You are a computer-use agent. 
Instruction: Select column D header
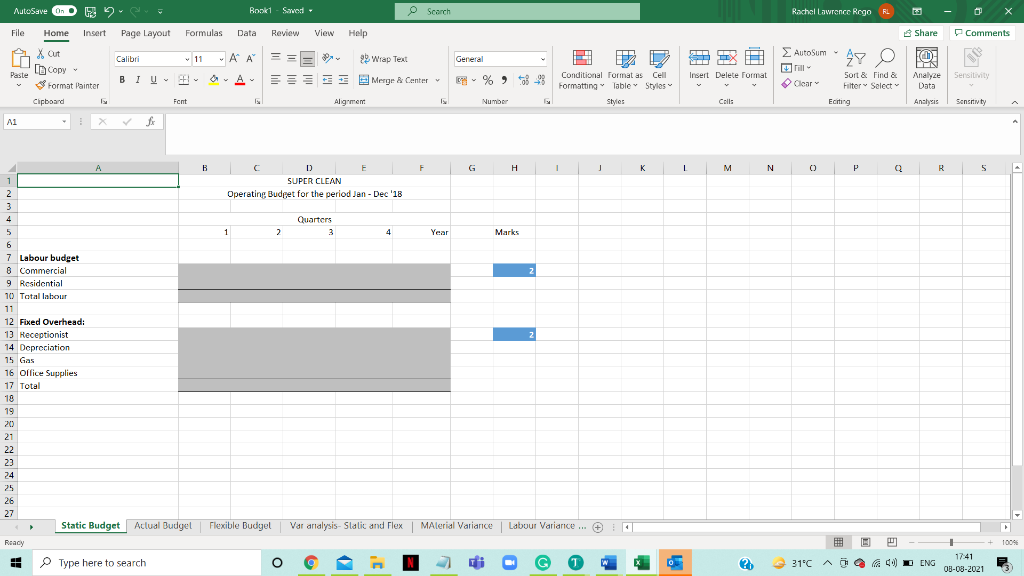pyautogui.click(x=309, y=168)
